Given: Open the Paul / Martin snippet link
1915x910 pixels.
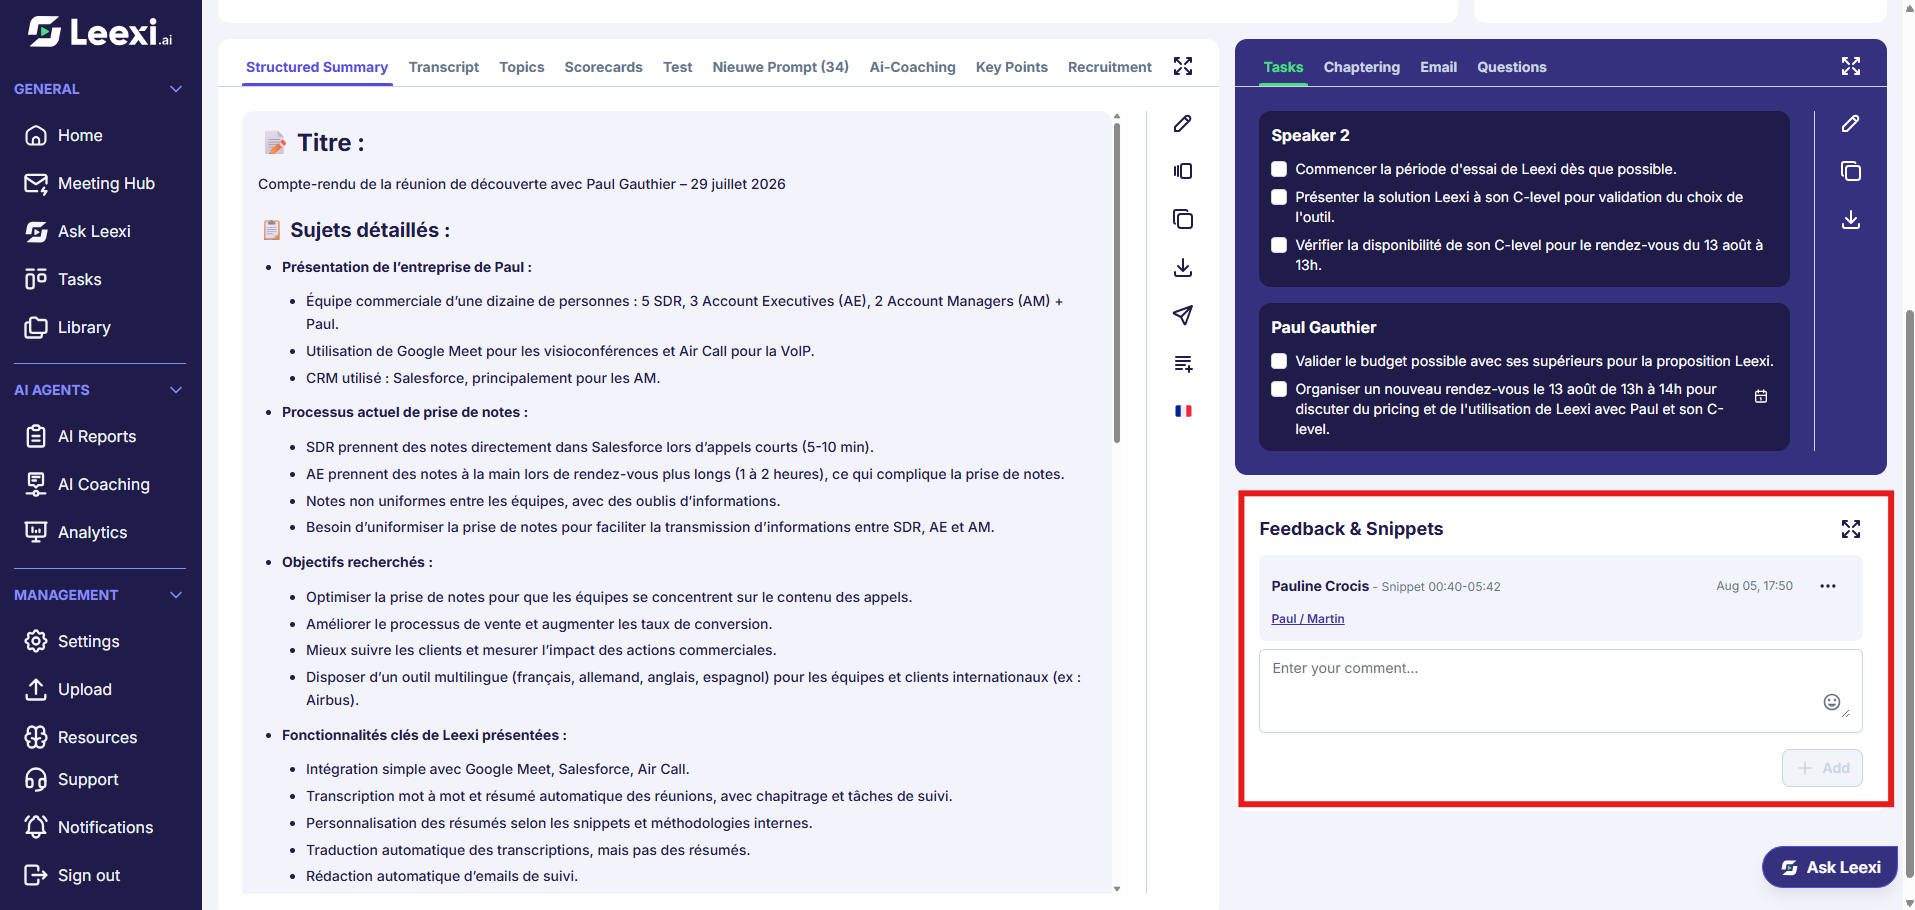Looking at the screenshot, I should 1307,619.
